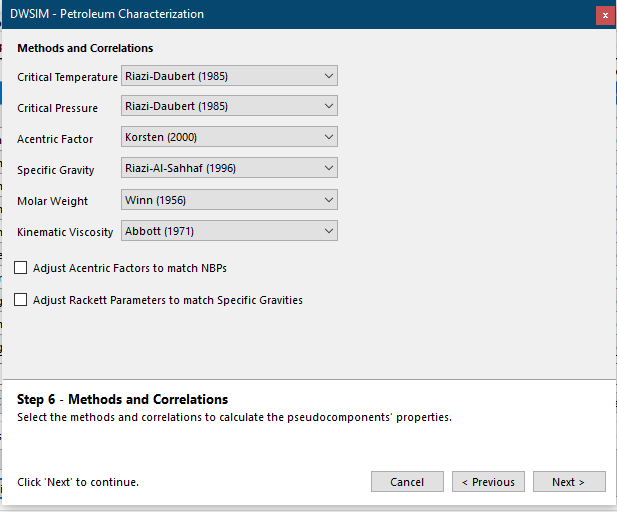This screenshot has width=617, height=512.
Task: Click the Adjust Rackett Parameters label text
Action: click(x=168, y=300)
